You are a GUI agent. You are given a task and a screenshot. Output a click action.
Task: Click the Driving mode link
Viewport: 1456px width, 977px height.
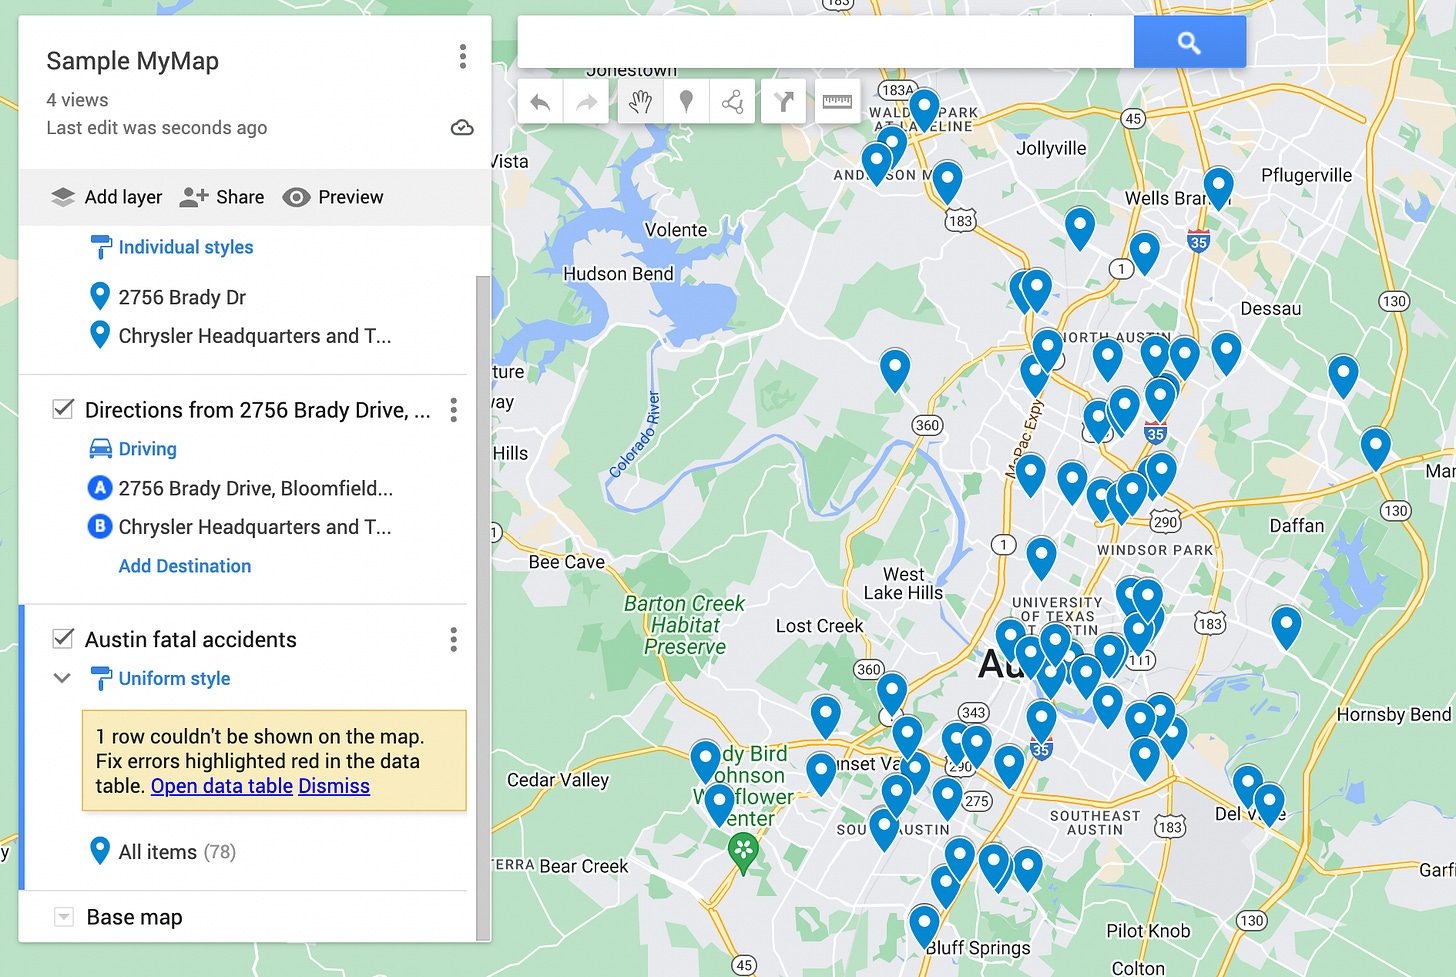tap(148, 449)
